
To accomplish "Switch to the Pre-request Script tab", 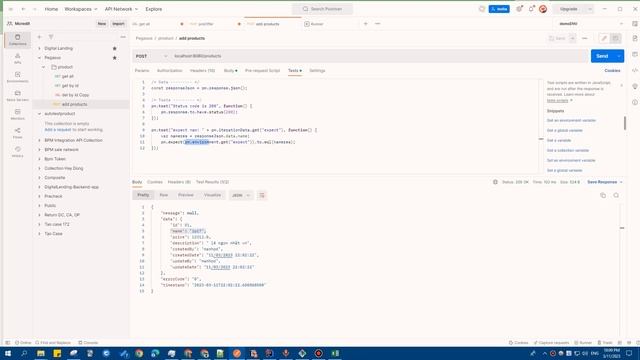I will point(262,71).
